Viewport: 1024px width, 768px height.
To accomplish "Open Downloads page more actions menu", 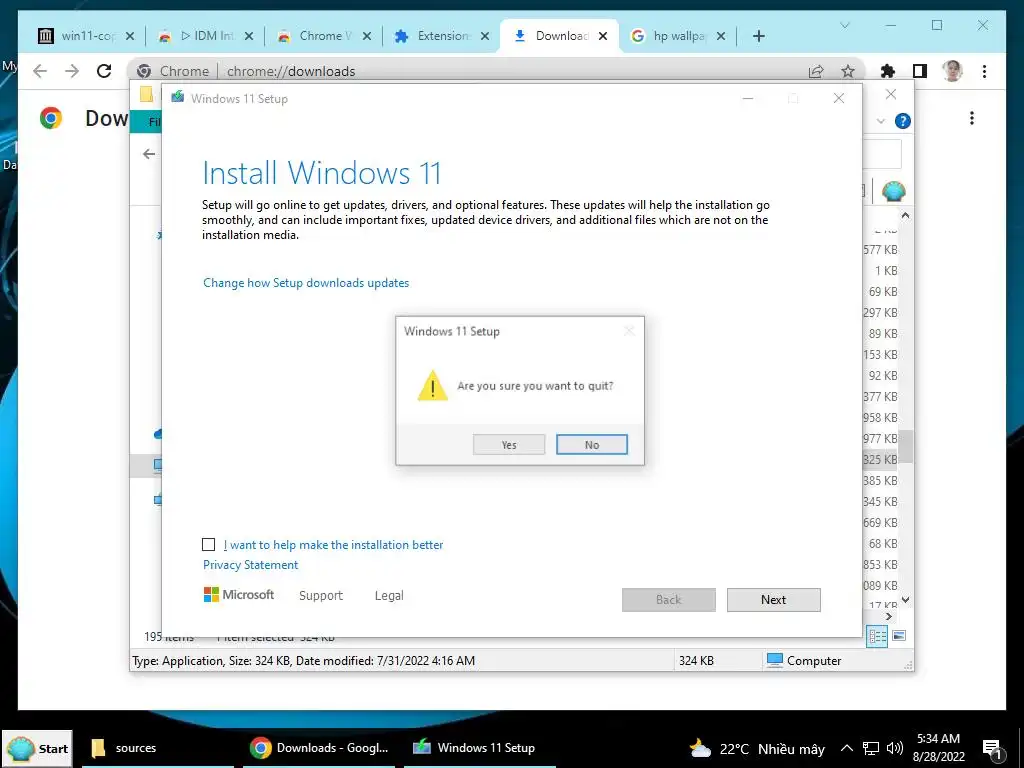I will click(x=972, y=118).
